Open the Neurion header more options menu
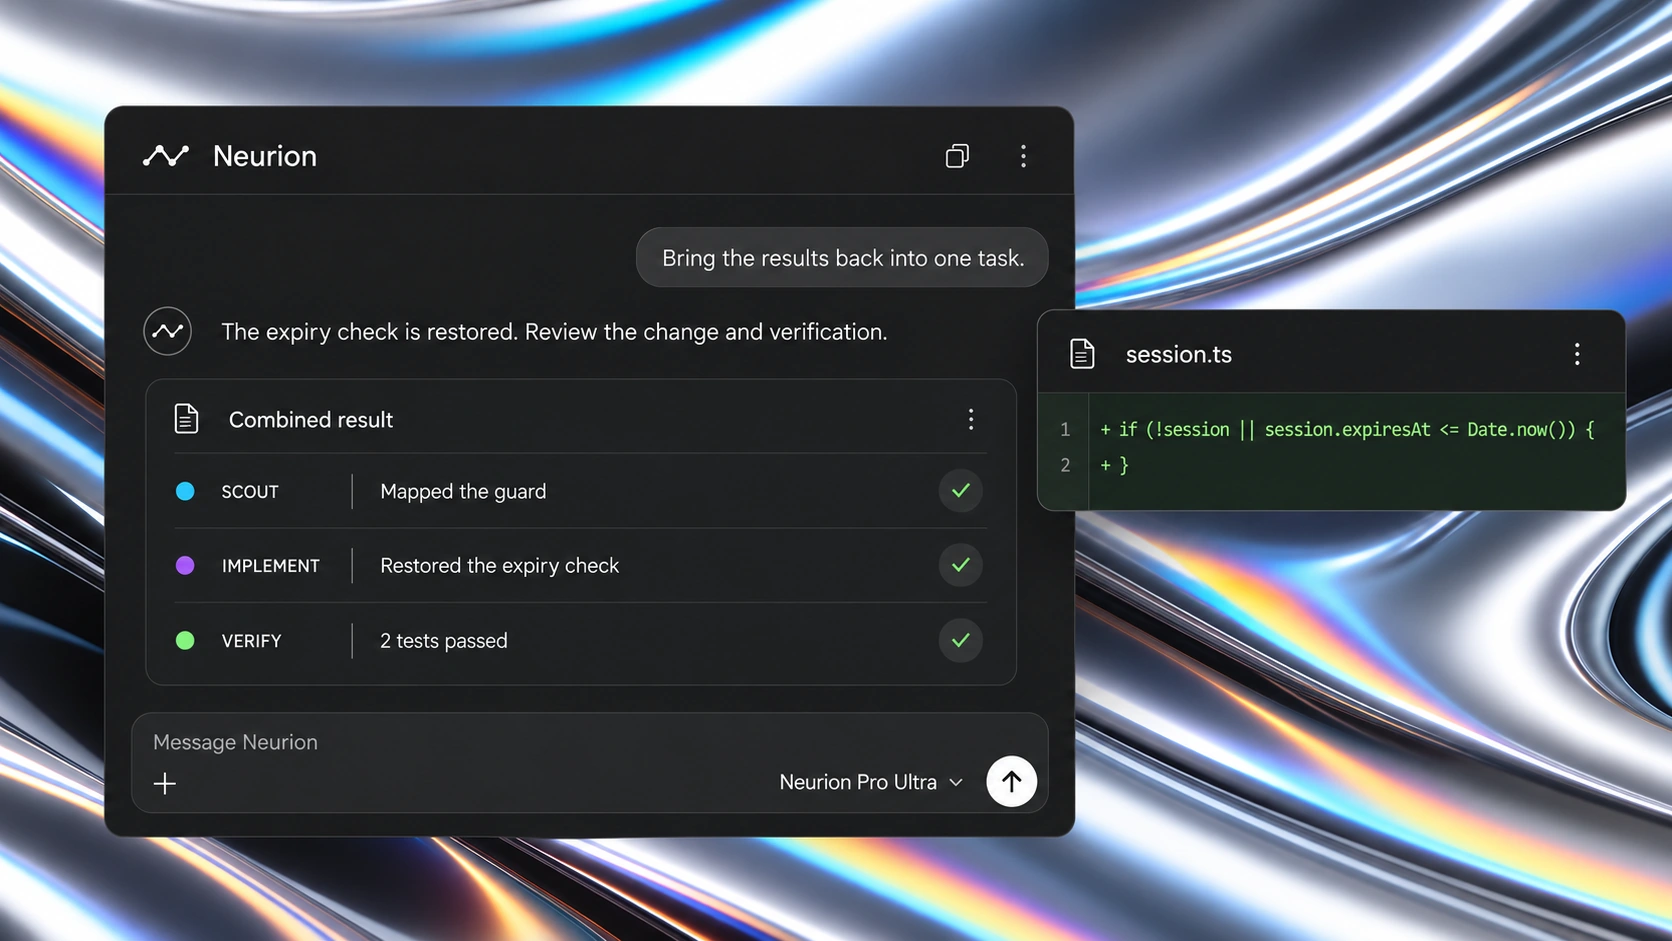This screenshot has width=1672, height=941. pos(1023,156)
